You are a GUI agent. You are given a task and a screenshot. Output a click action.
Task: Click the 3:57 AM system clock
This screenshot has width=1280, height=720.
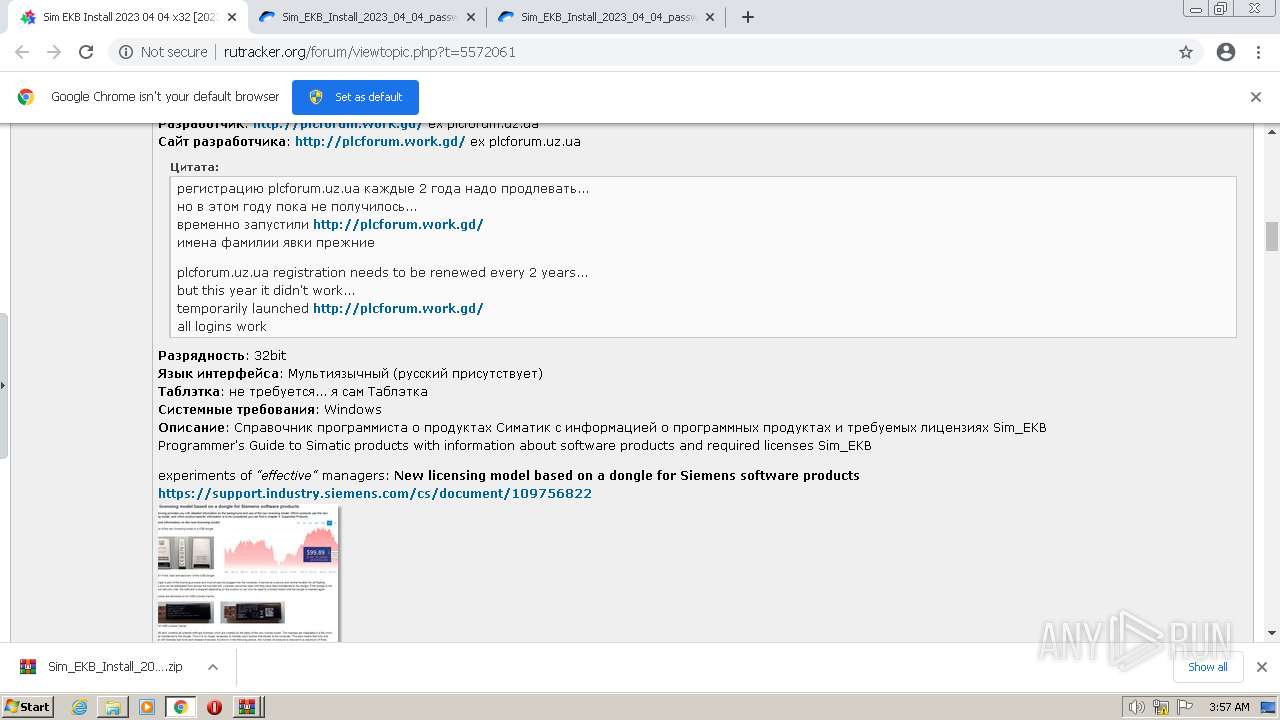coord(1229,707)
